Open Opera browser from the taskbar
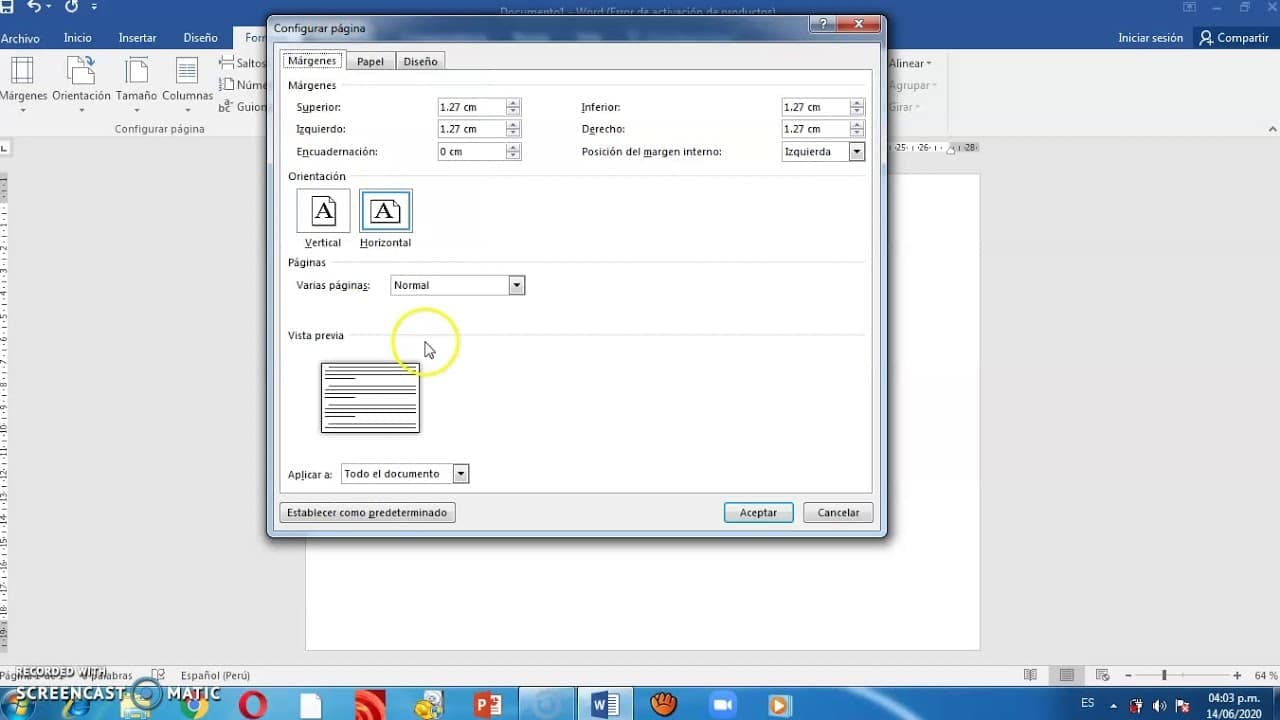 pyautogui.click(x=253, y=704)
